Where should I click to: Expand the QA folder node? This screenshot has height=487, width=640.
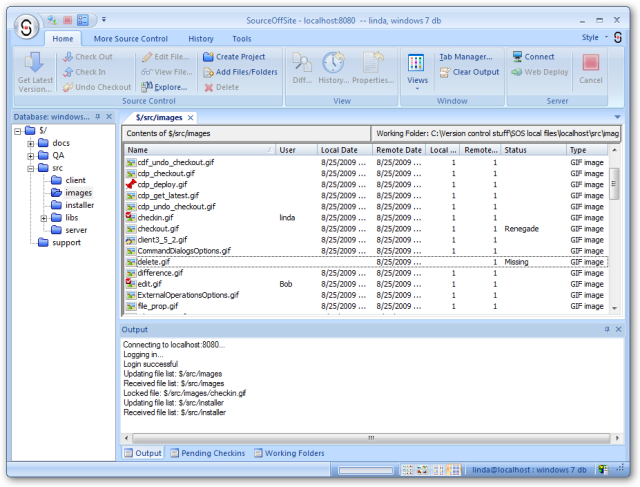[31, 156]
